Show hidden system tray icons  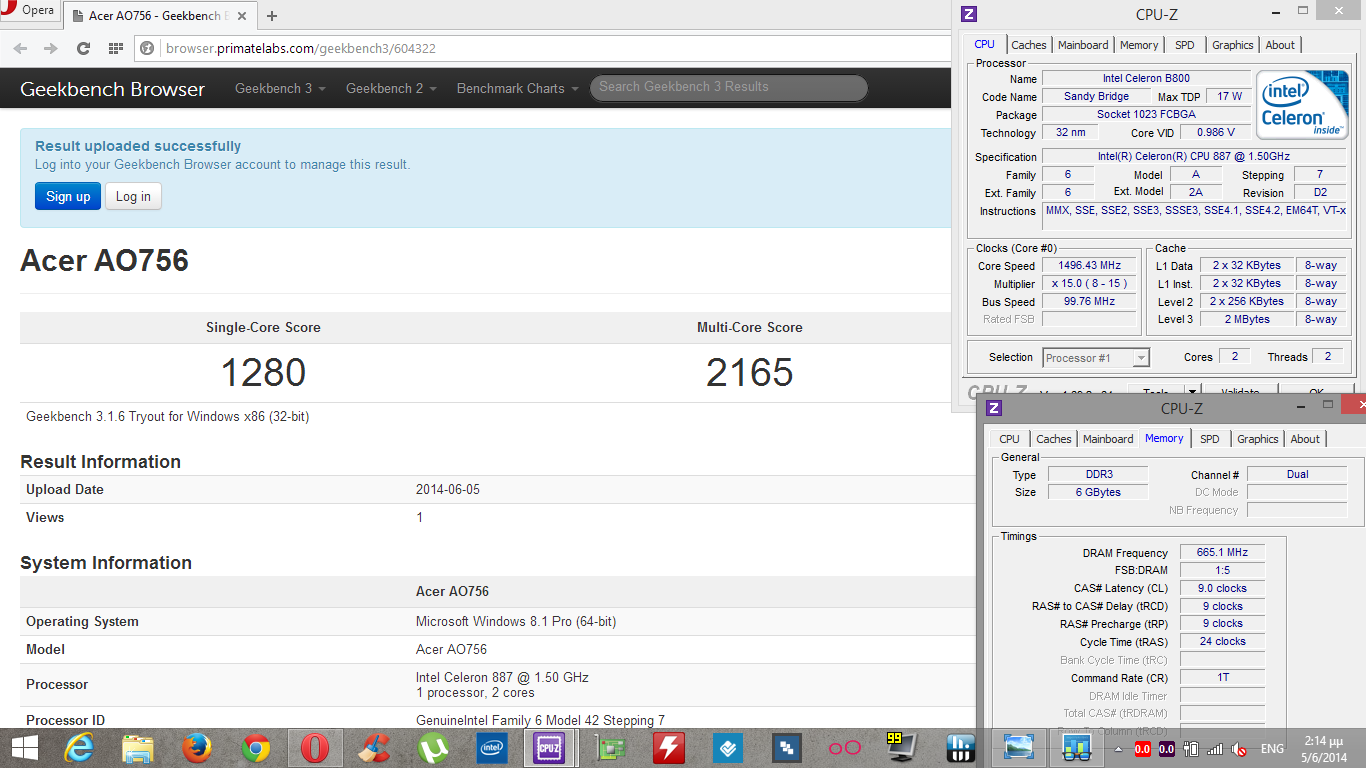pos(1118,748)
